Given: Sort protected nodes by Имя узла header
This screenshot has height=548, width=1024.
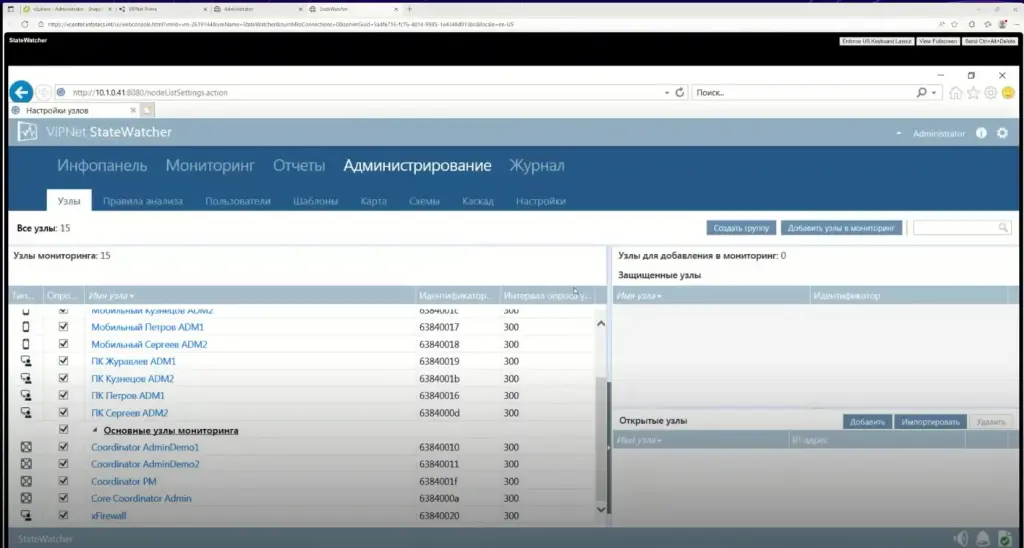Looking at the screenshot, I should [x=639, y=296].
